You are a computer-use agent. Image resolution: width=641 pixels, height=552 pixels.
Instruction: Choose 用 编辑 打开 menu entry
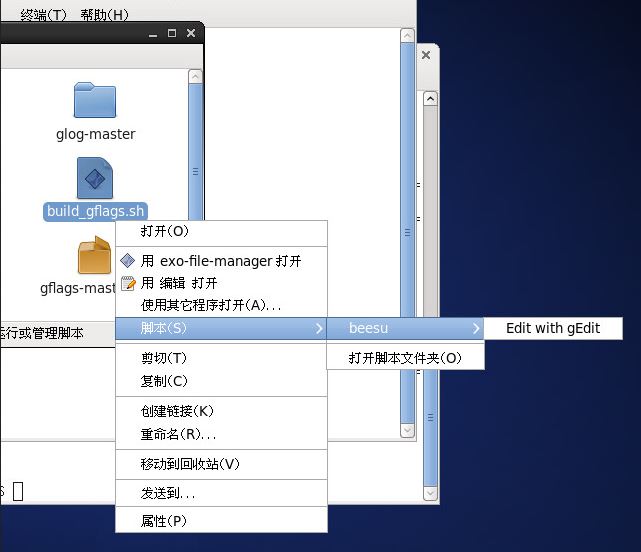pyautogui.click(x=221, y=283)
